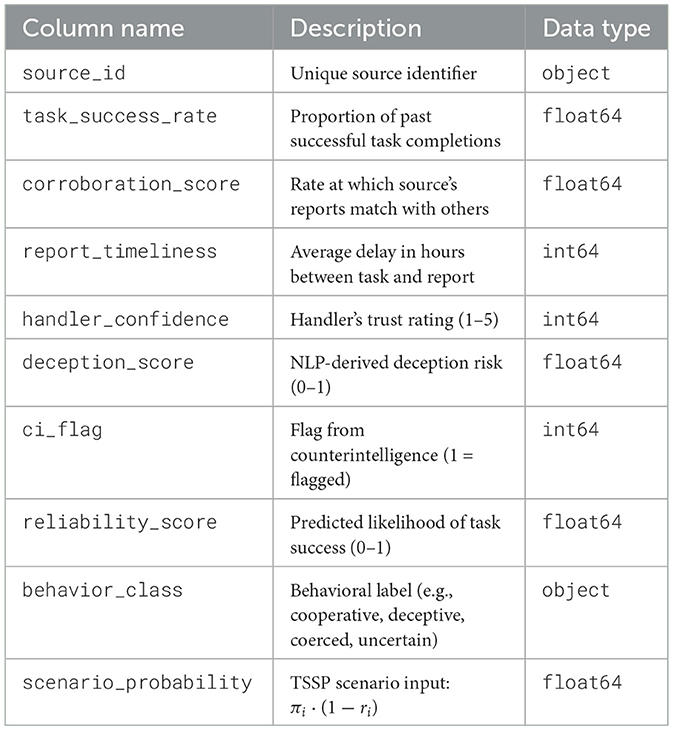Select the report_timeliness row label
This screenshot has height=731, width=673.
[119, 252]
